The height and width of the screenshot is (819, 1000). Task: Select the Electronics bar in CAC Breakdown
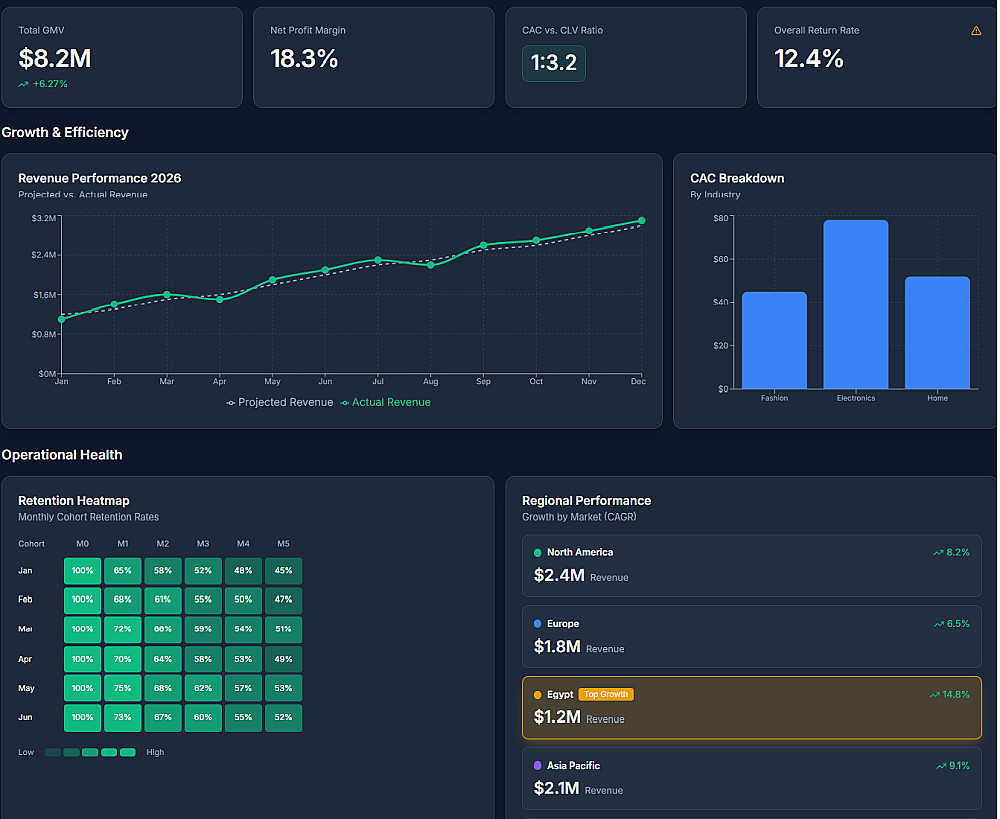pos(856,304)
